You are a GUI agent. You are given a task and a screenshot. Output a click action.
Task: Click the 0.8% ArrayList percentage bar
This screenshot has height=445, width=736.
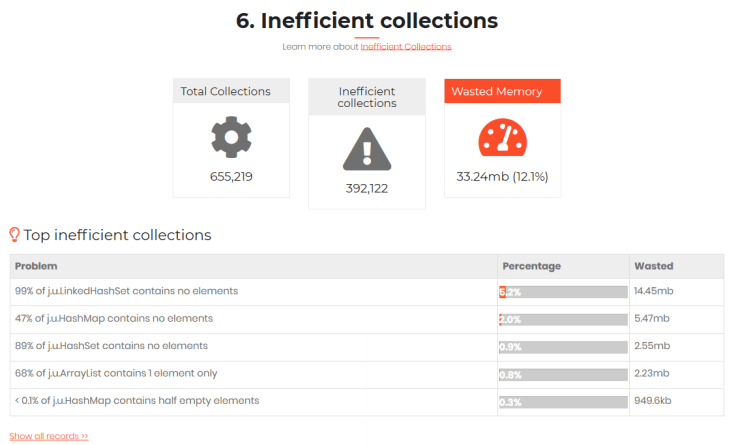tap(563, 375)
